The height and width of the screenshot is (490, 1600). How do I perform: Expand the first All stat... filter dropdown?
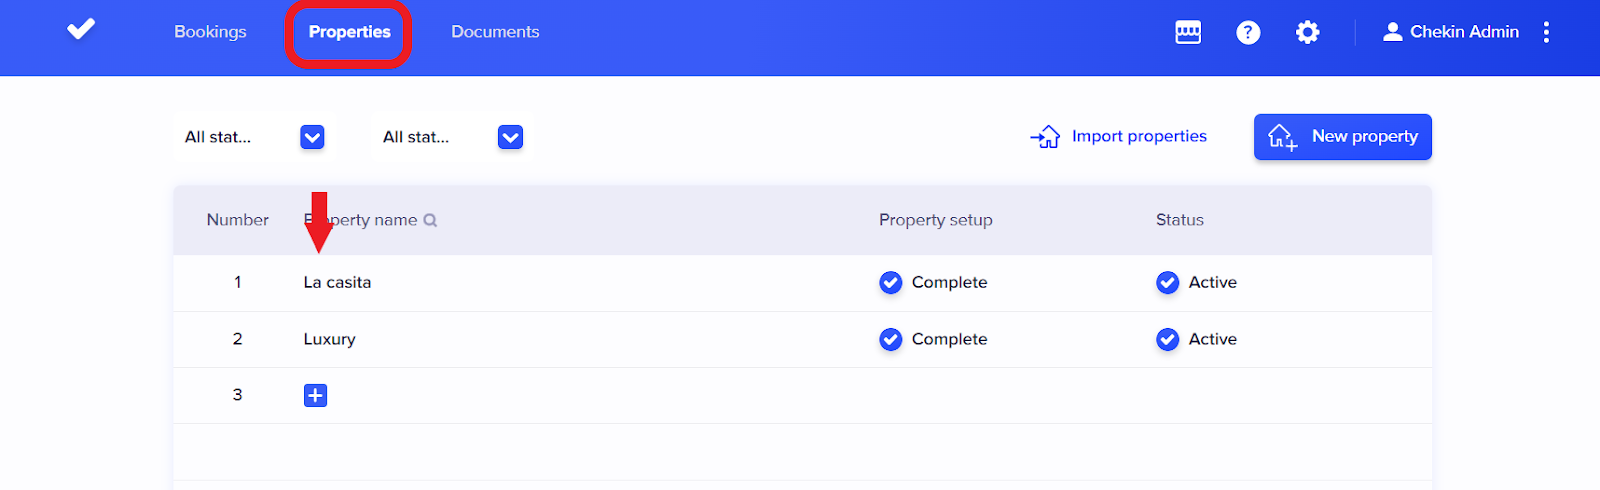(312, 137)
